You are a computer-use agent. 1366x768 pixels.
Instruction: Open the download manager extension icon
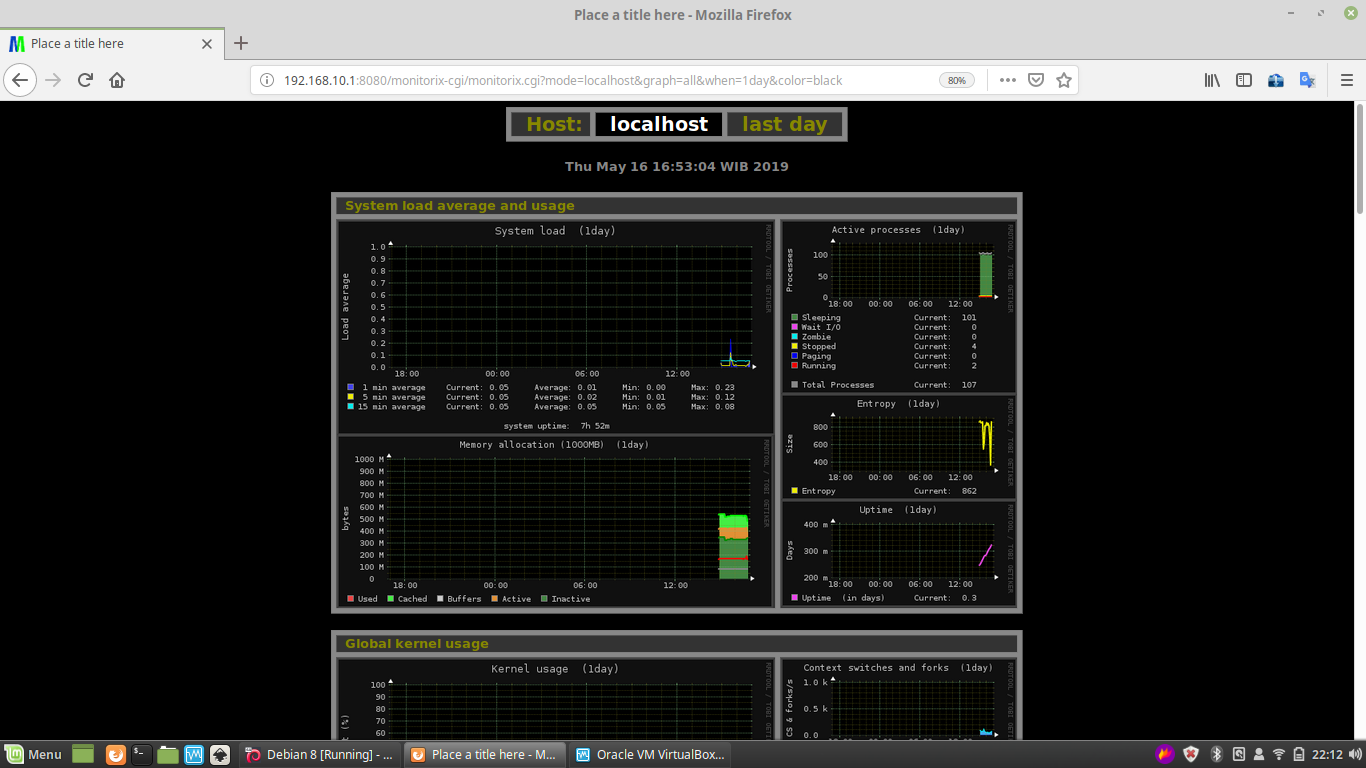1276,79
